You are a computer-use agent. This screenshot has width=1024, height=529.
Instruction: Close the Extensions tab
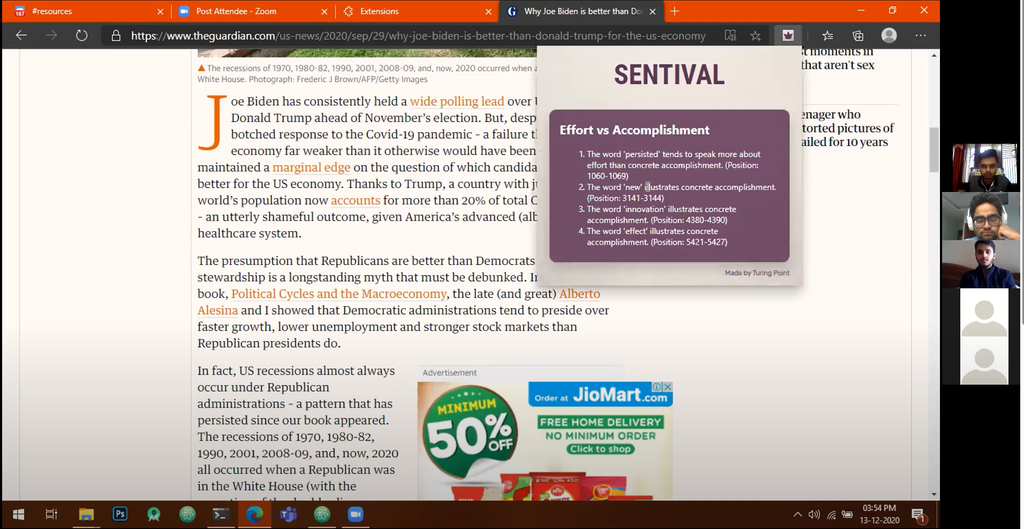point(488,12)
